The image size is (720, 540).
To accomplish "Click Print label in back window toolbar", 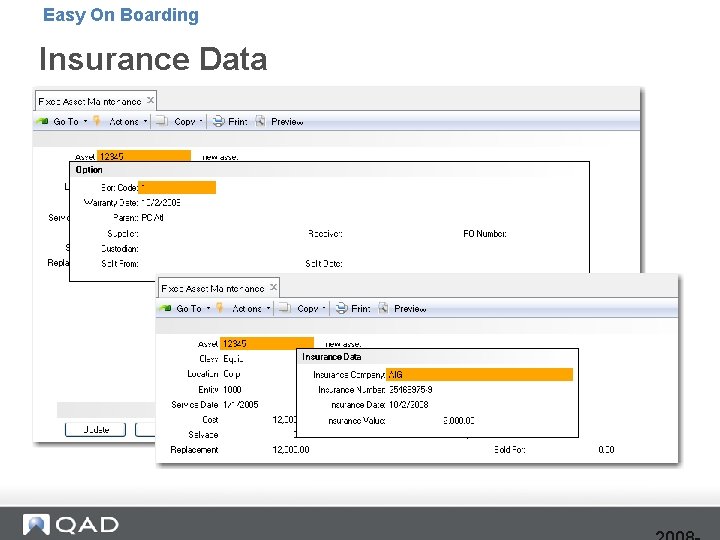I will 238,122.
